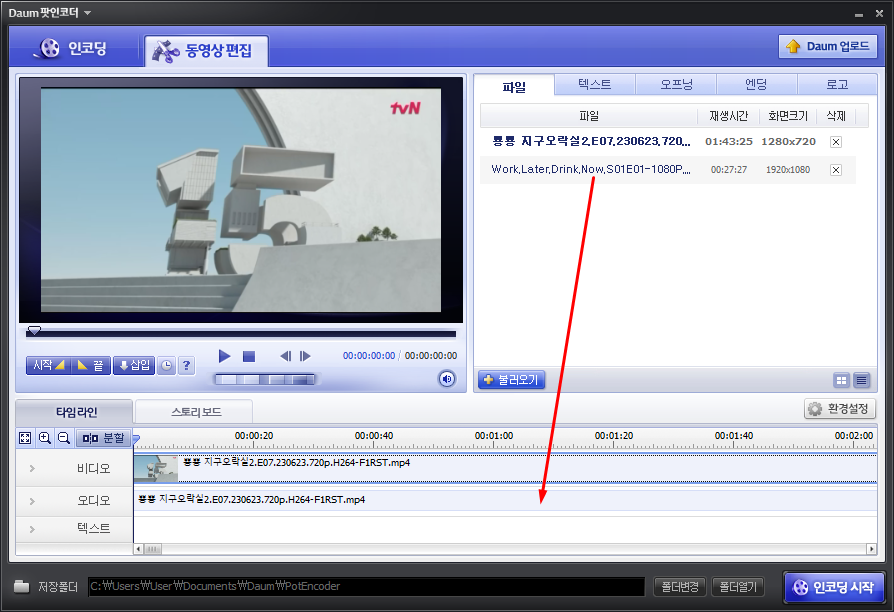
Task: Expand the 비디오 track
Action: click(x=32, y=468)
